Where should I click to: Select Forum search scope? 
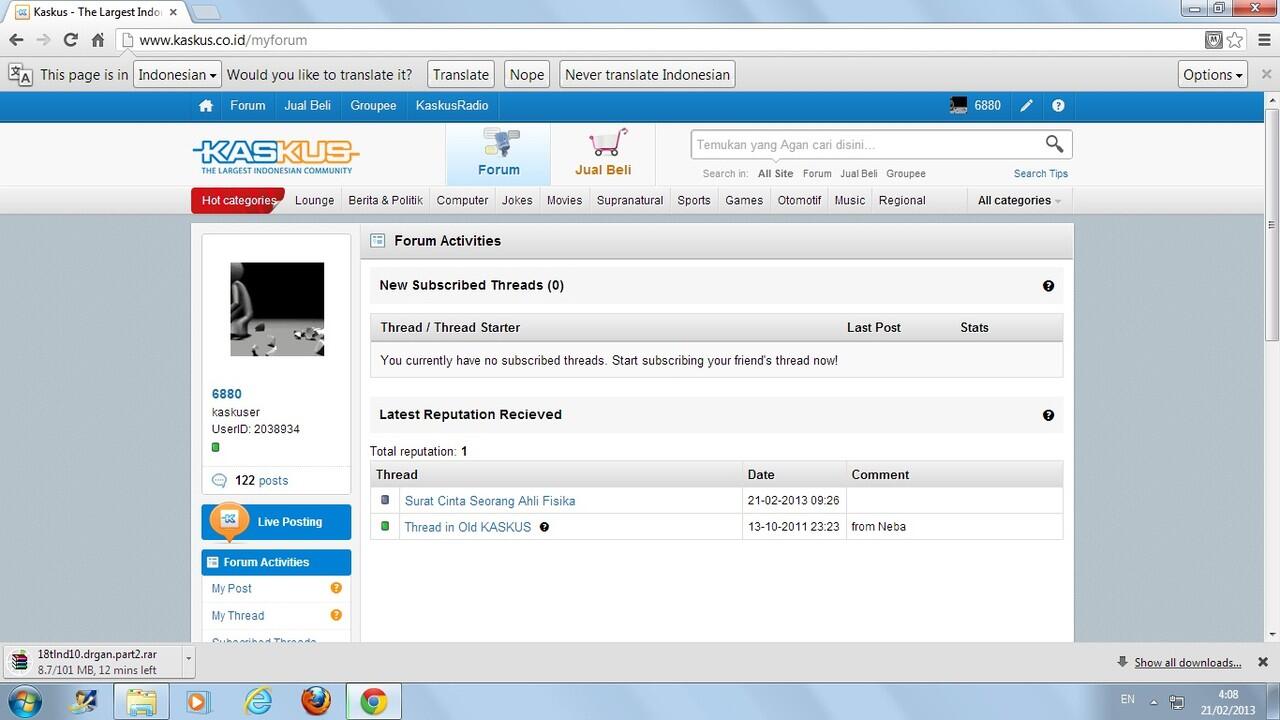(x=817, y=173)
